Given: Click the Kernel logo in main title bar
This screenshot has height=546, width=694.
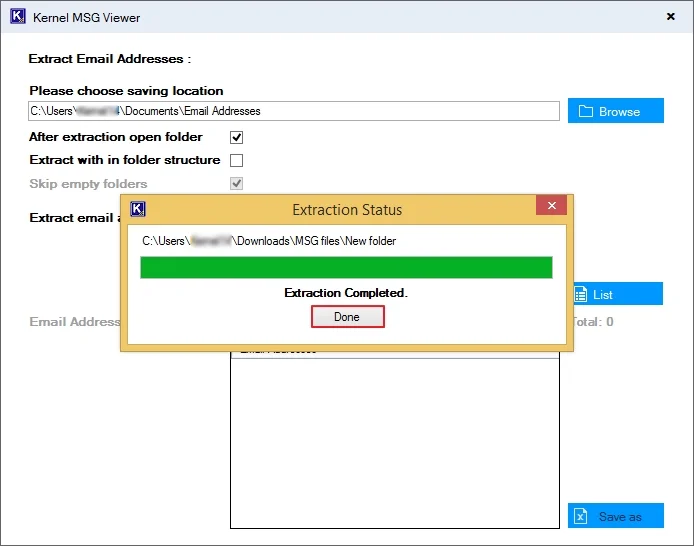Looking at the screenshot, I should point(16,17).
